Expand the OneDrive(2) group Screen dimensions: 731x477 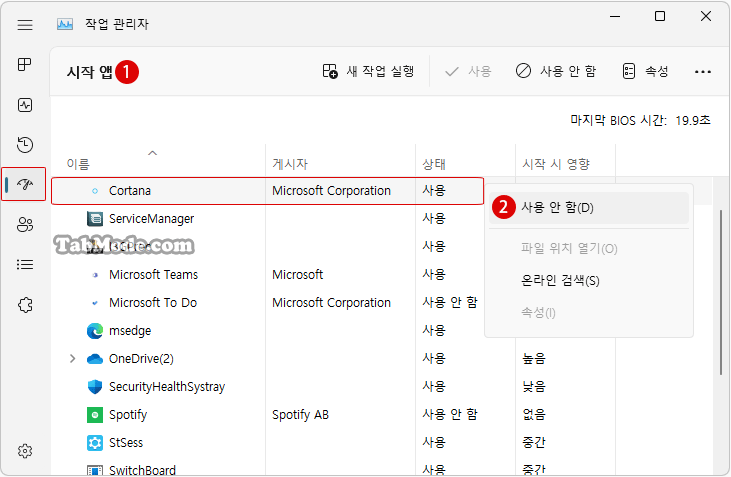(72, 359)
